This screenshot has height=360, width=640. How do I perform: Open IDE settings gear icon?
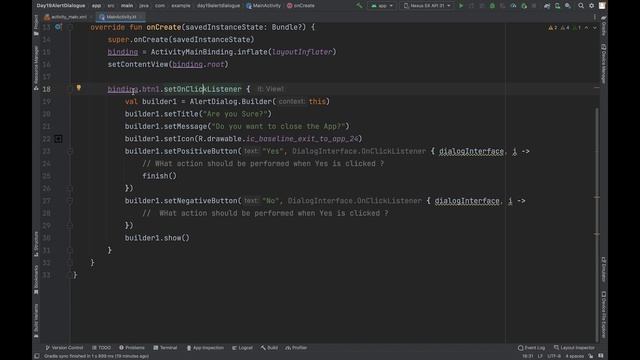click(x=591, y=6)
